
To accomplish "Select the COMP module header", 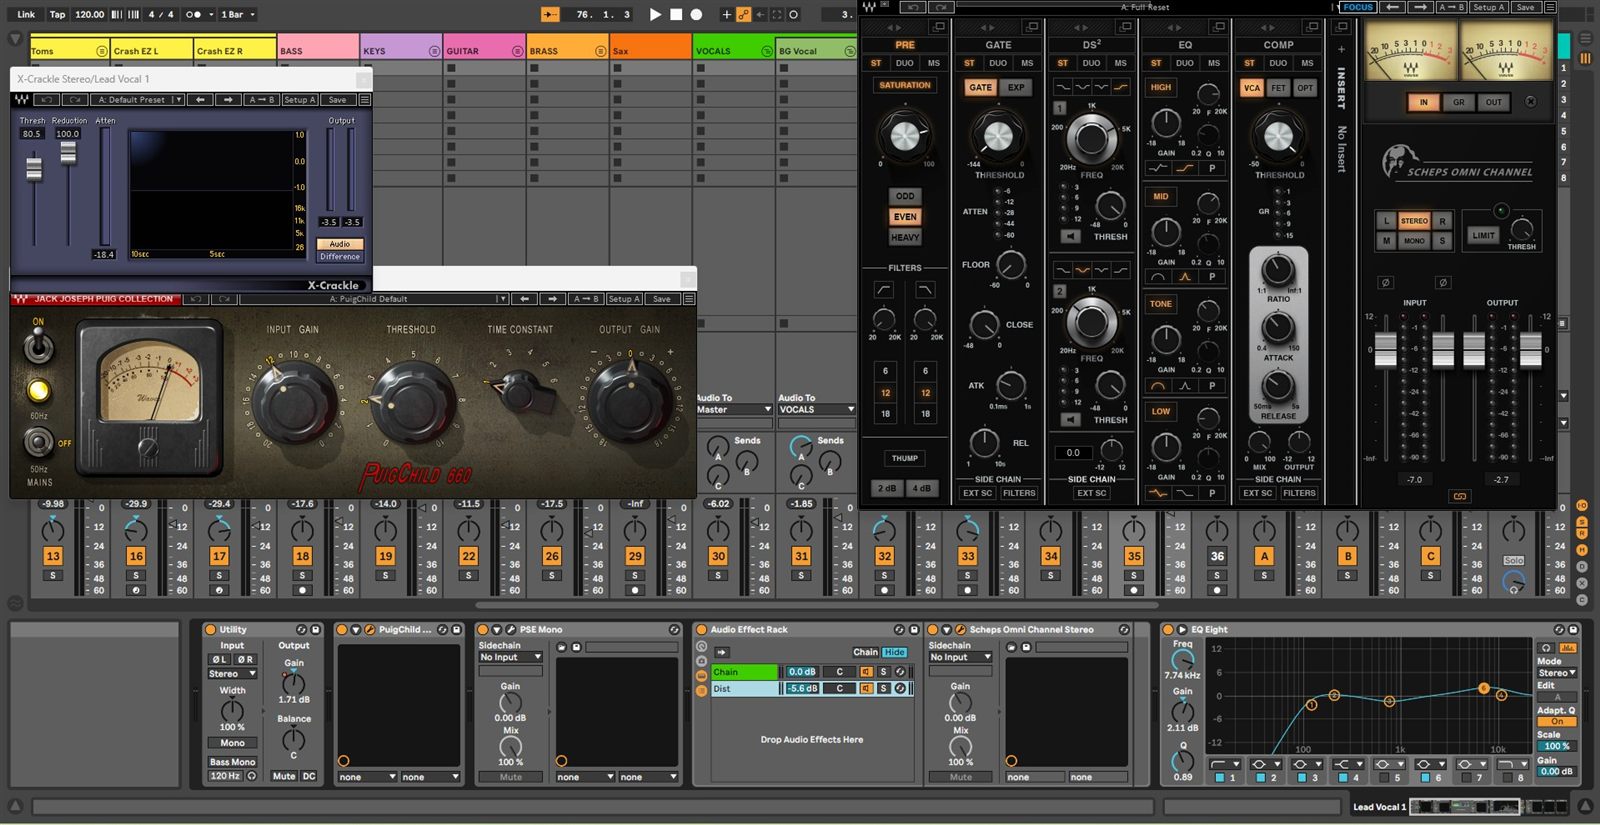I will (x=1278, y=45).
